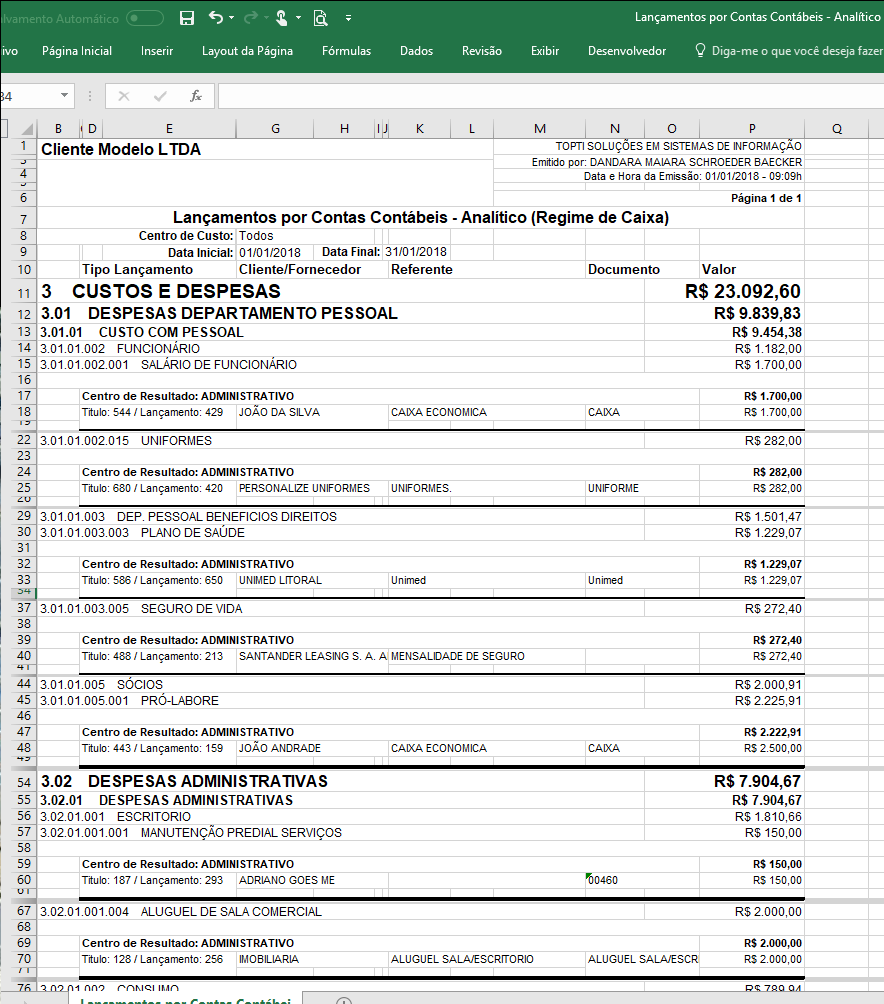Select the Dados ribbon tab
The height and width of the screenshot is (1004, 884).
(416, 51)
